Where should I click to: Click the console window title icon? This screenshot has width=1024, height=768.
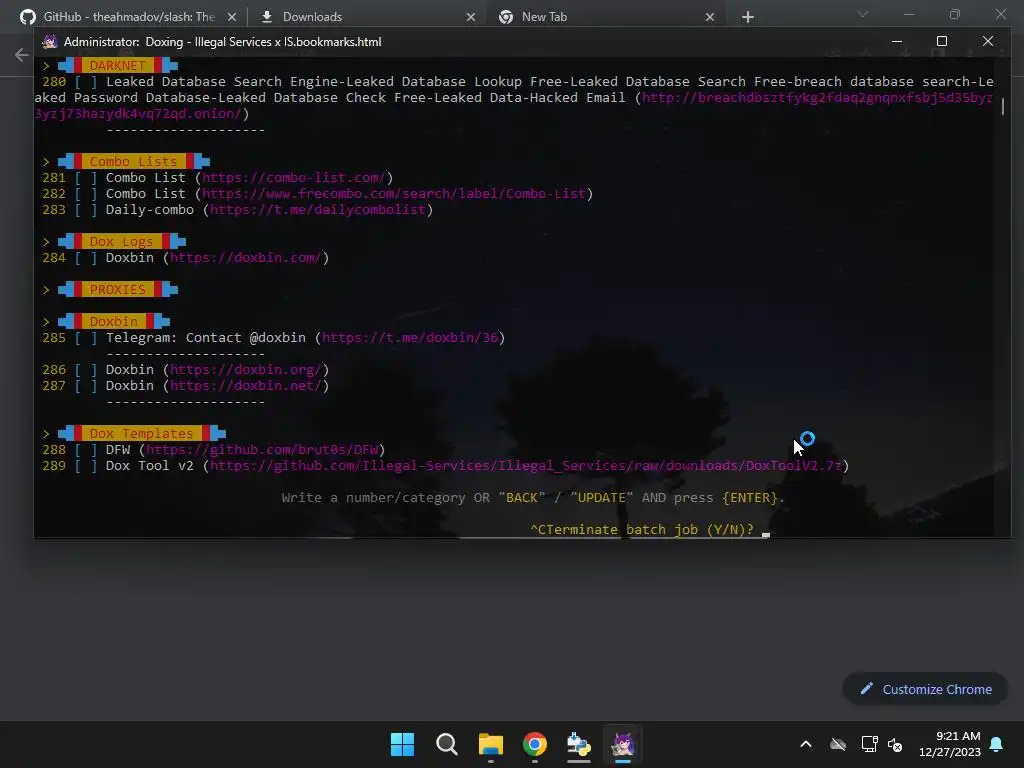(x=50, y=42)
